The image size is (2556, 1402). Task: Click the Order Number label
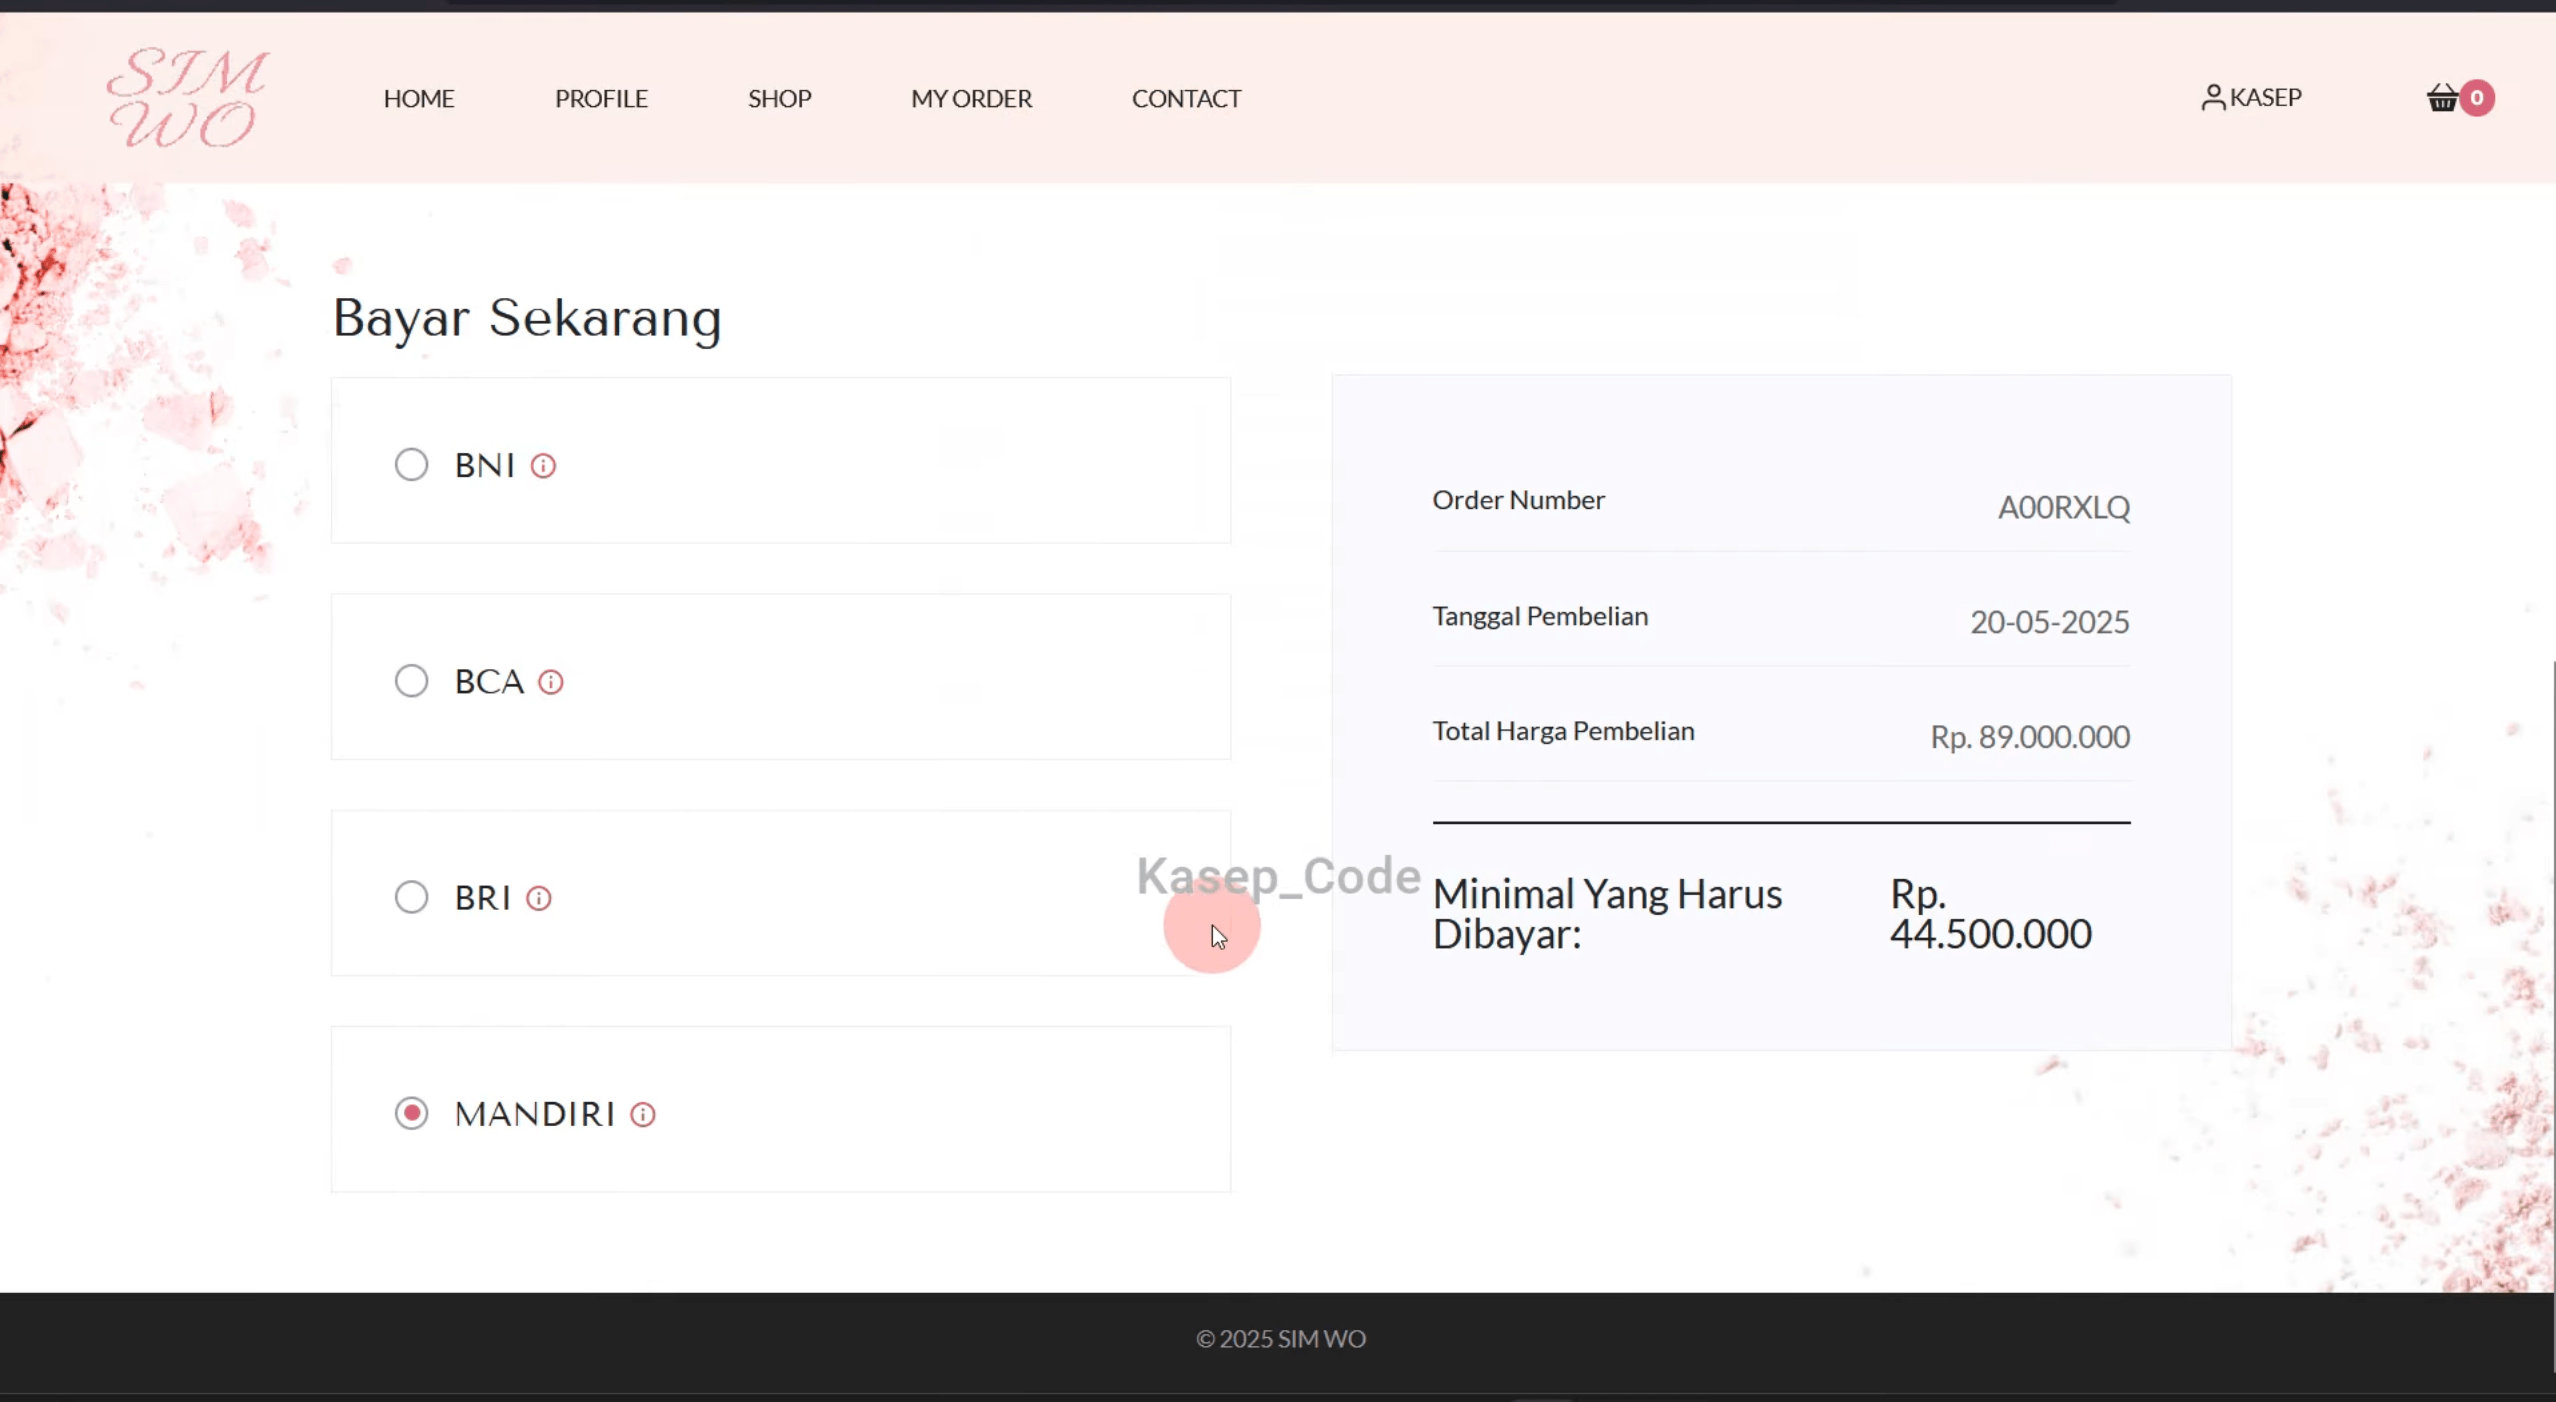[x=1518, y=500]
